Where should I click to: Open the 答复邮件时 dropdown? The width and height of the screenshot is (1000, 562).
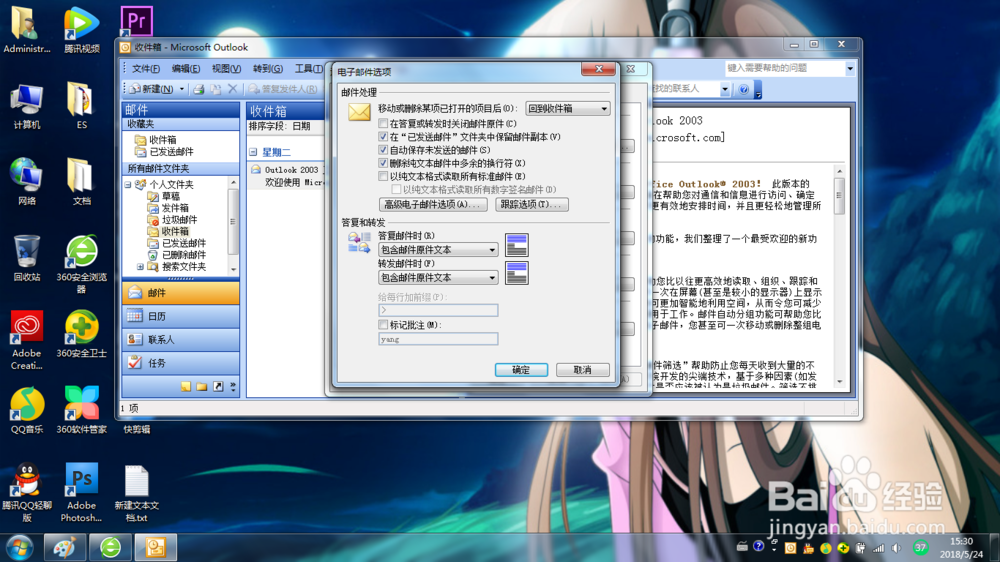(x=438, y=249)
